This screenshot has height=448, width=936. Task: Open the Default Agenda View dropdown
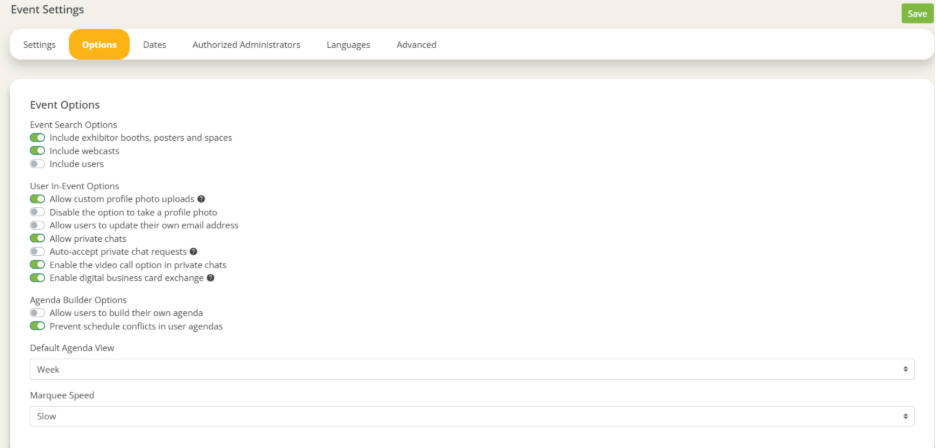click(472, 369)
